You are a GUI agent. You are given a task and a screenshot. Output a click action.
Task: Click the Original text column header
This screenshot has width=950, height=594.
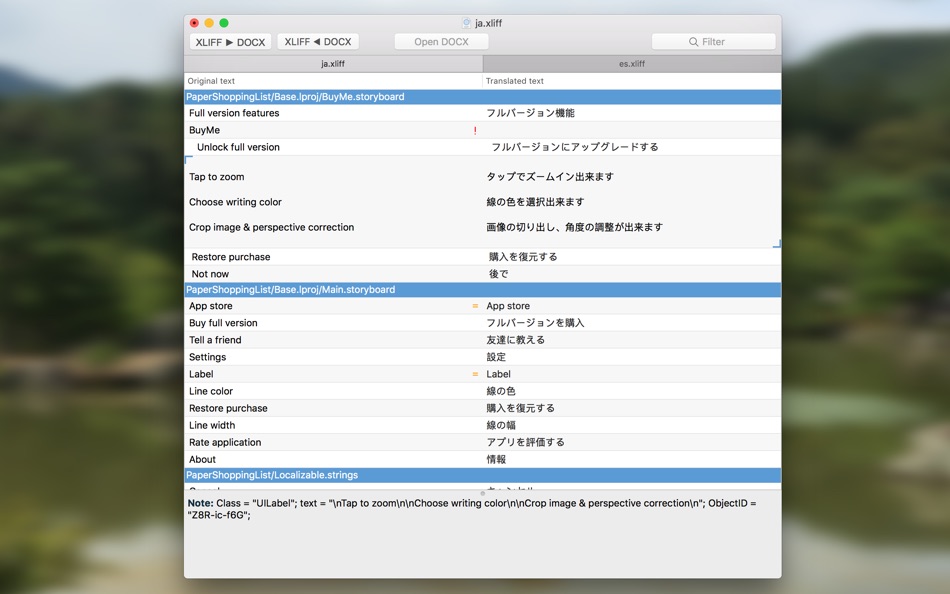click(x=211, y=81)
